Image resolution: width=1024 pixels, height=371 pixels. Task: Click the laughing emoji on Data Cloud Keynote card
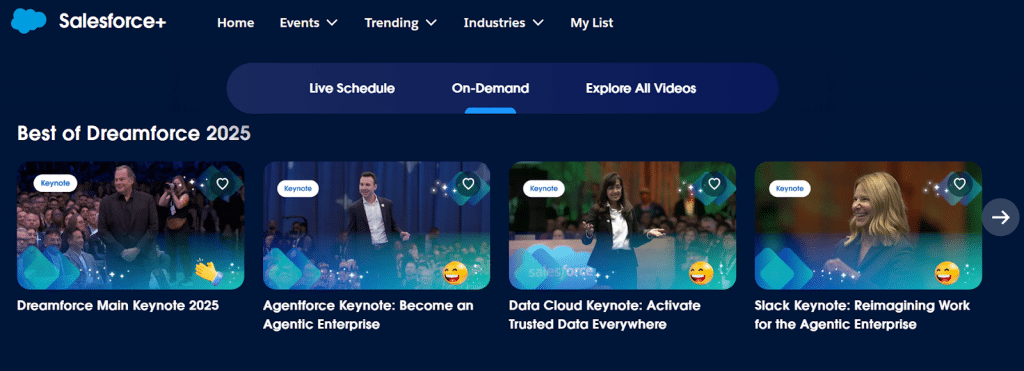700,272
